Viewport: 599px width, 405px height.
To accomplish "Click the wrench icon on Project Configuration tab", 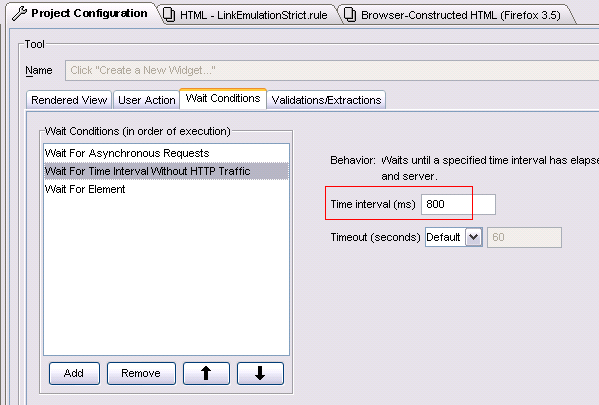I will 19,13.
